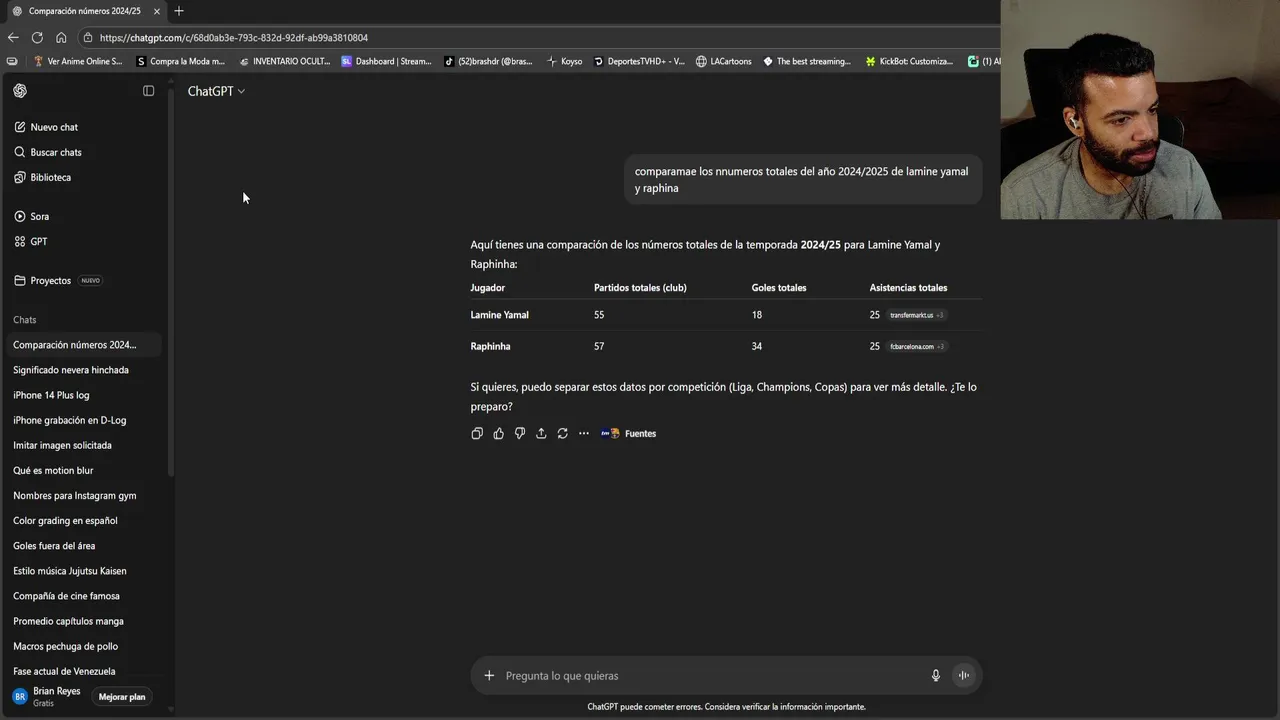The image size is (1280, 720).
Task: Go back with the browser back arrow
Action: pos(13,37)
